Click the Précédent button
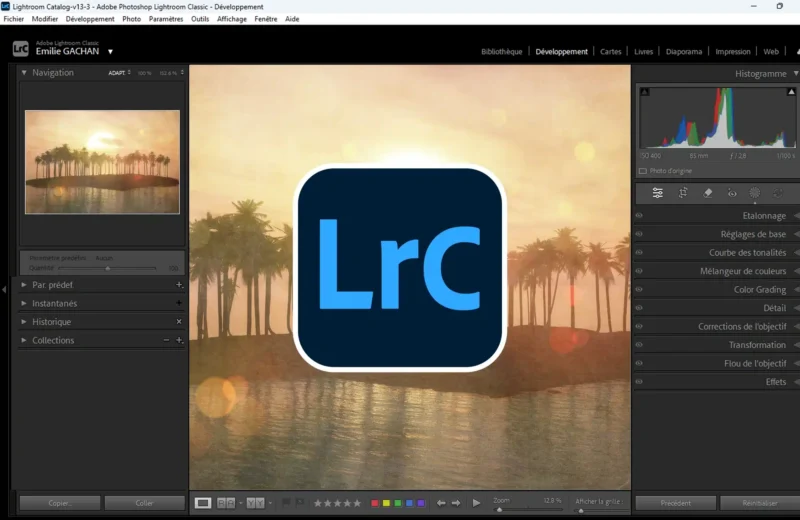Viewport: 800px width, 520px height. [676, 503]
